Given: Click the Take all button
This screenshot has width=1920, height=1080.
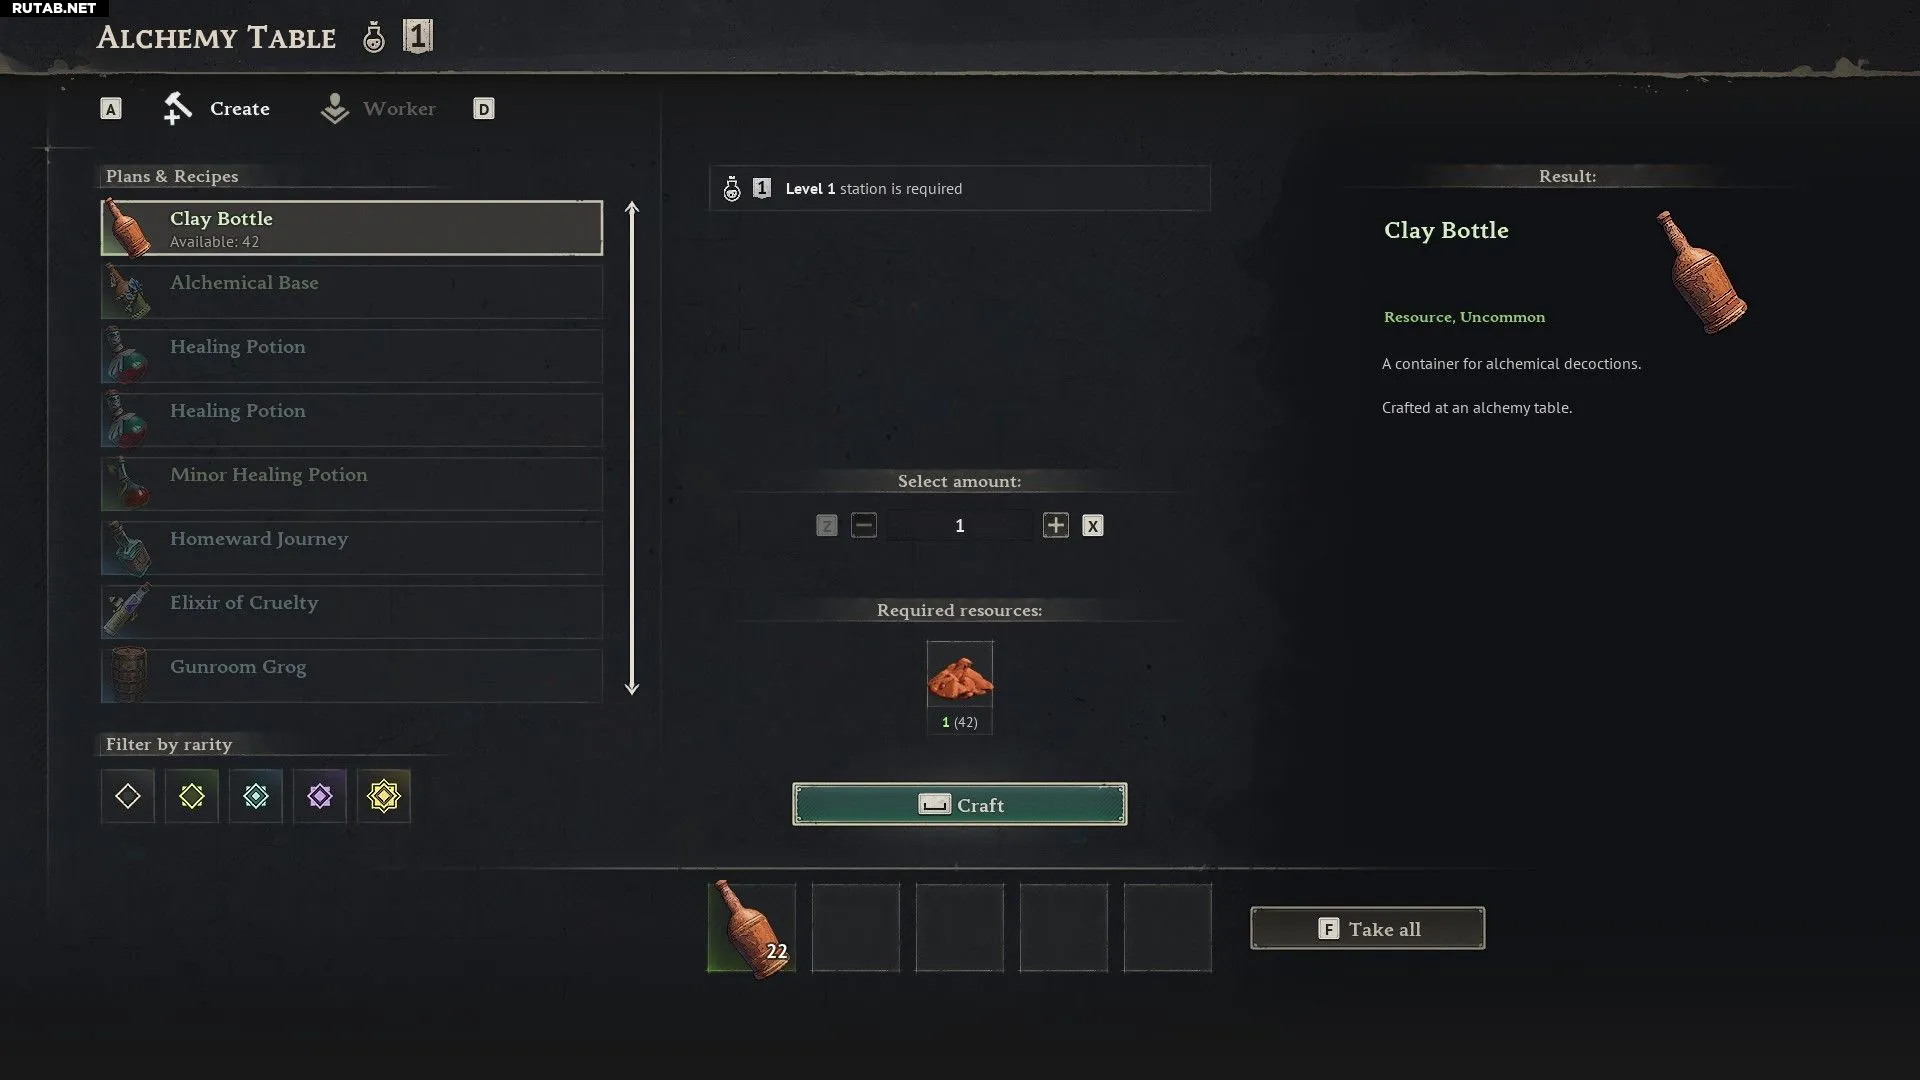Looking at the screenshot, I should tap(1367, 929).
